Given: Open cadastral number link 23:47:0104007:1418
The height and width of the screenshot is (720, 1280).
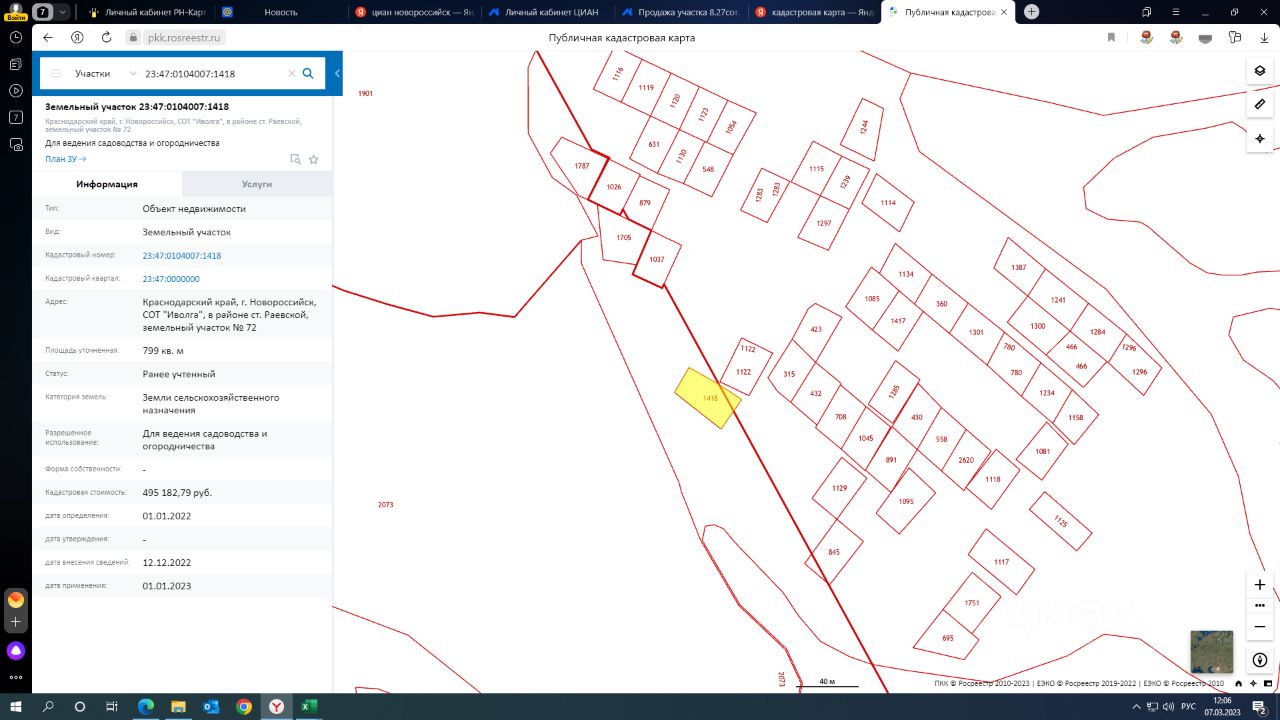Looking at the screenshot, I should (x=182, y=256).
